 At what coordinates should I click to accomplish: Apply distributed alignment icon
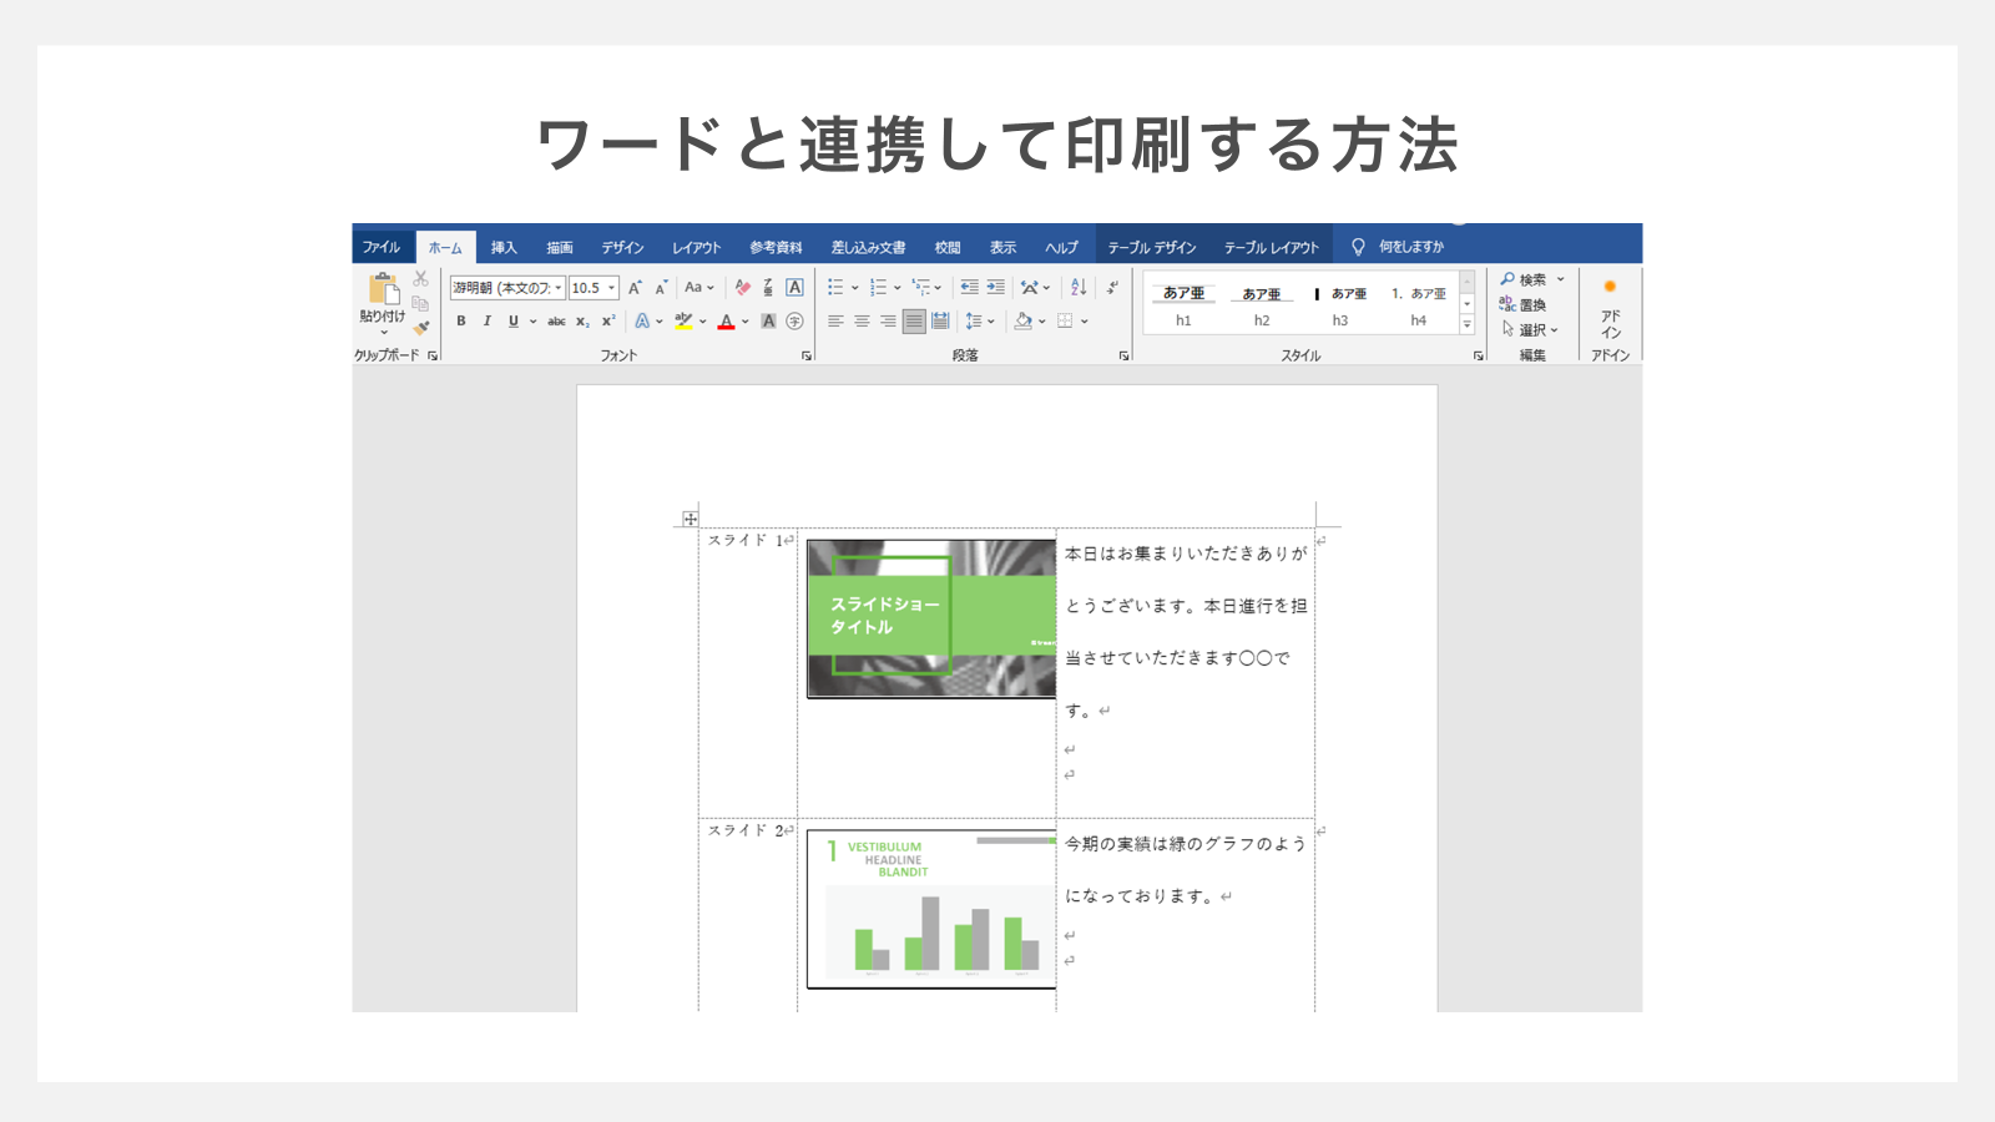pos(940,322)
